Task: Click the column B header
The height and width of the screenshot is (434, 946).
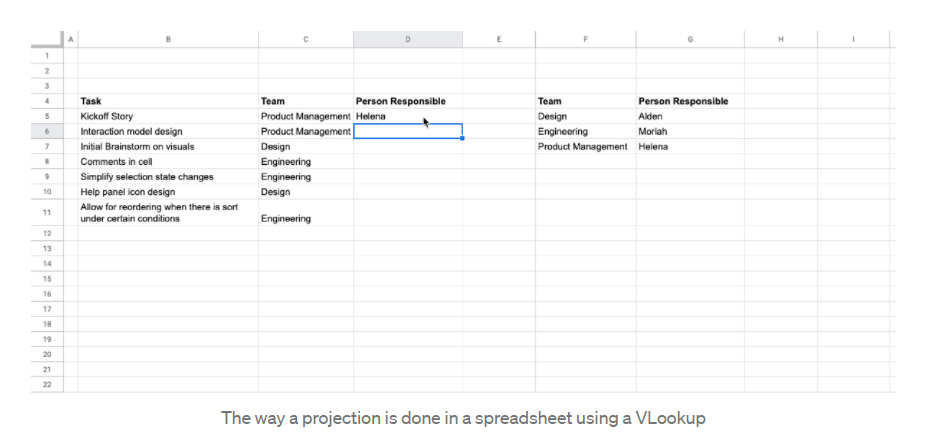Action: point(168,39)
